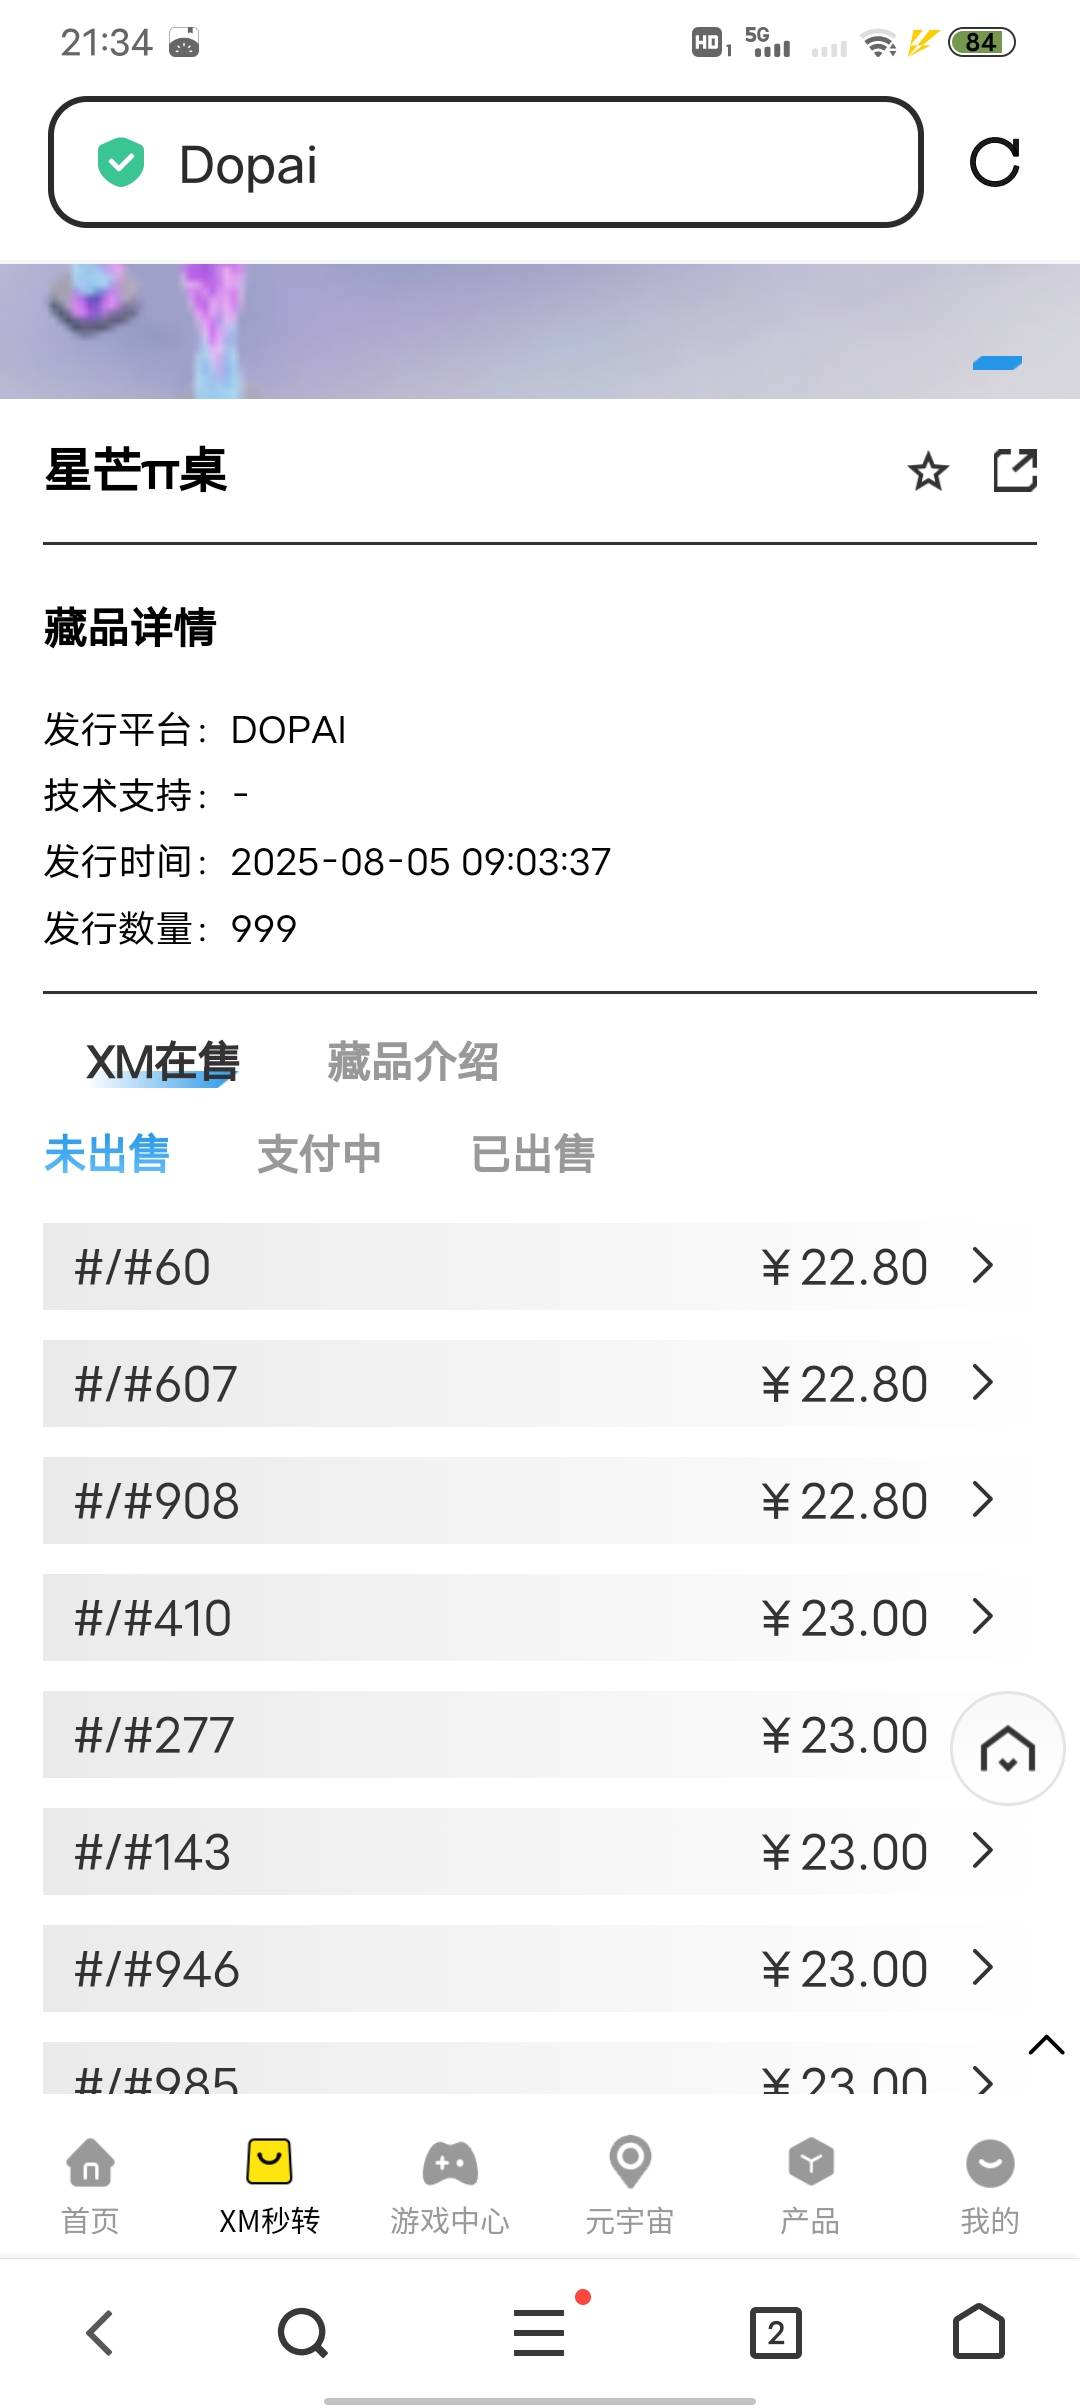
Task: Open XM秒转 in bottom navigation
Action: coord(269,2187)
